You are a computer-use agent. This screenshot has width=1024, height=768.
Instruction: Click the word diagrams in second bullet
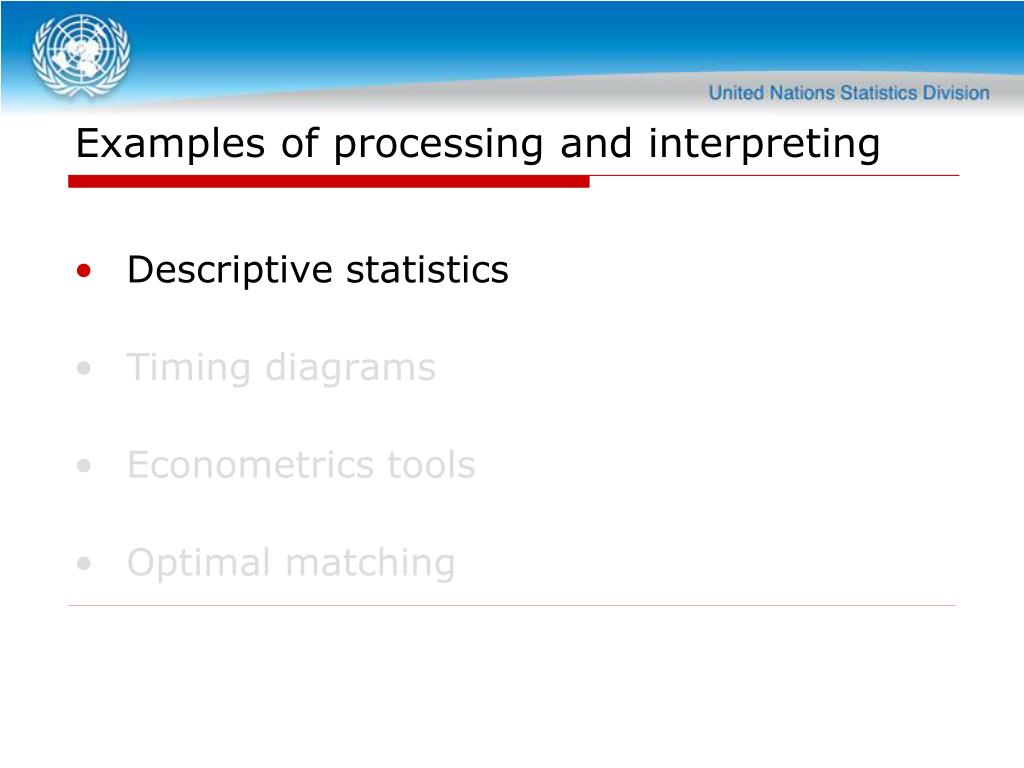(x=350, y=368)
